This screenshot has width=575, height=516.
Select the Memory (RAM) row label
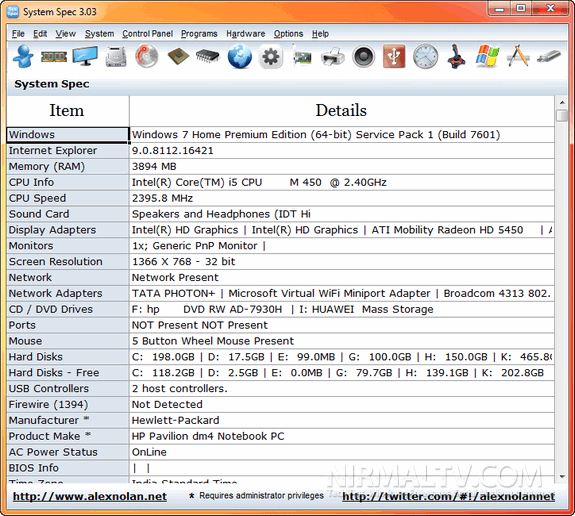(67, 166)
